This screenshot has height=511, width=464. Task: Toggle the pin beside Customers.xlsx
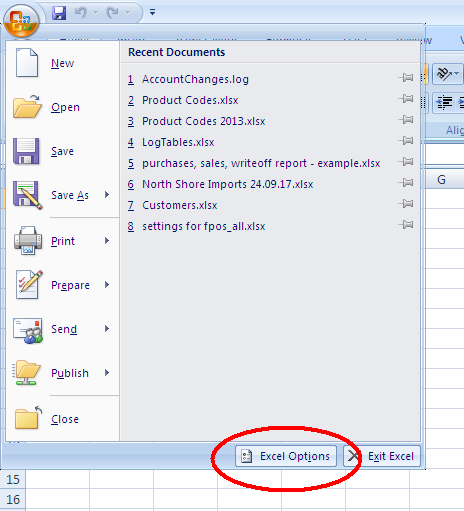[x=406, y=204]
